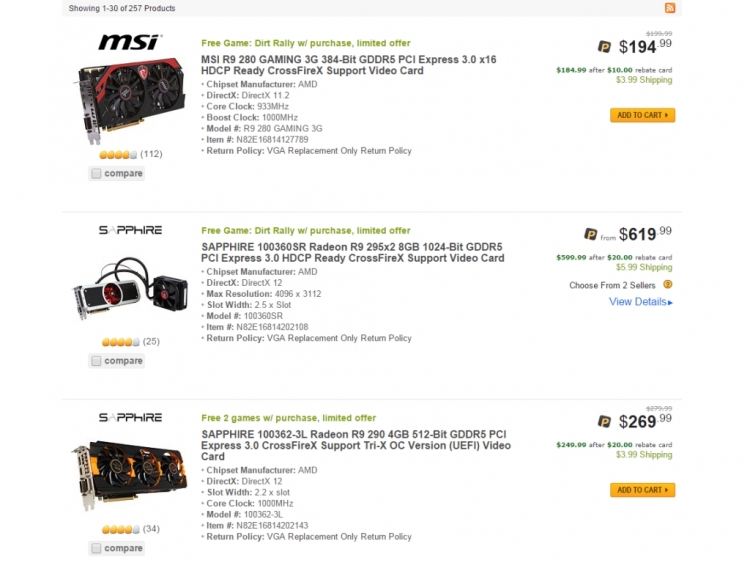Click the liquid-cooled R9 295x2 product image
The image size is (750, 563).
click(130, 287)
